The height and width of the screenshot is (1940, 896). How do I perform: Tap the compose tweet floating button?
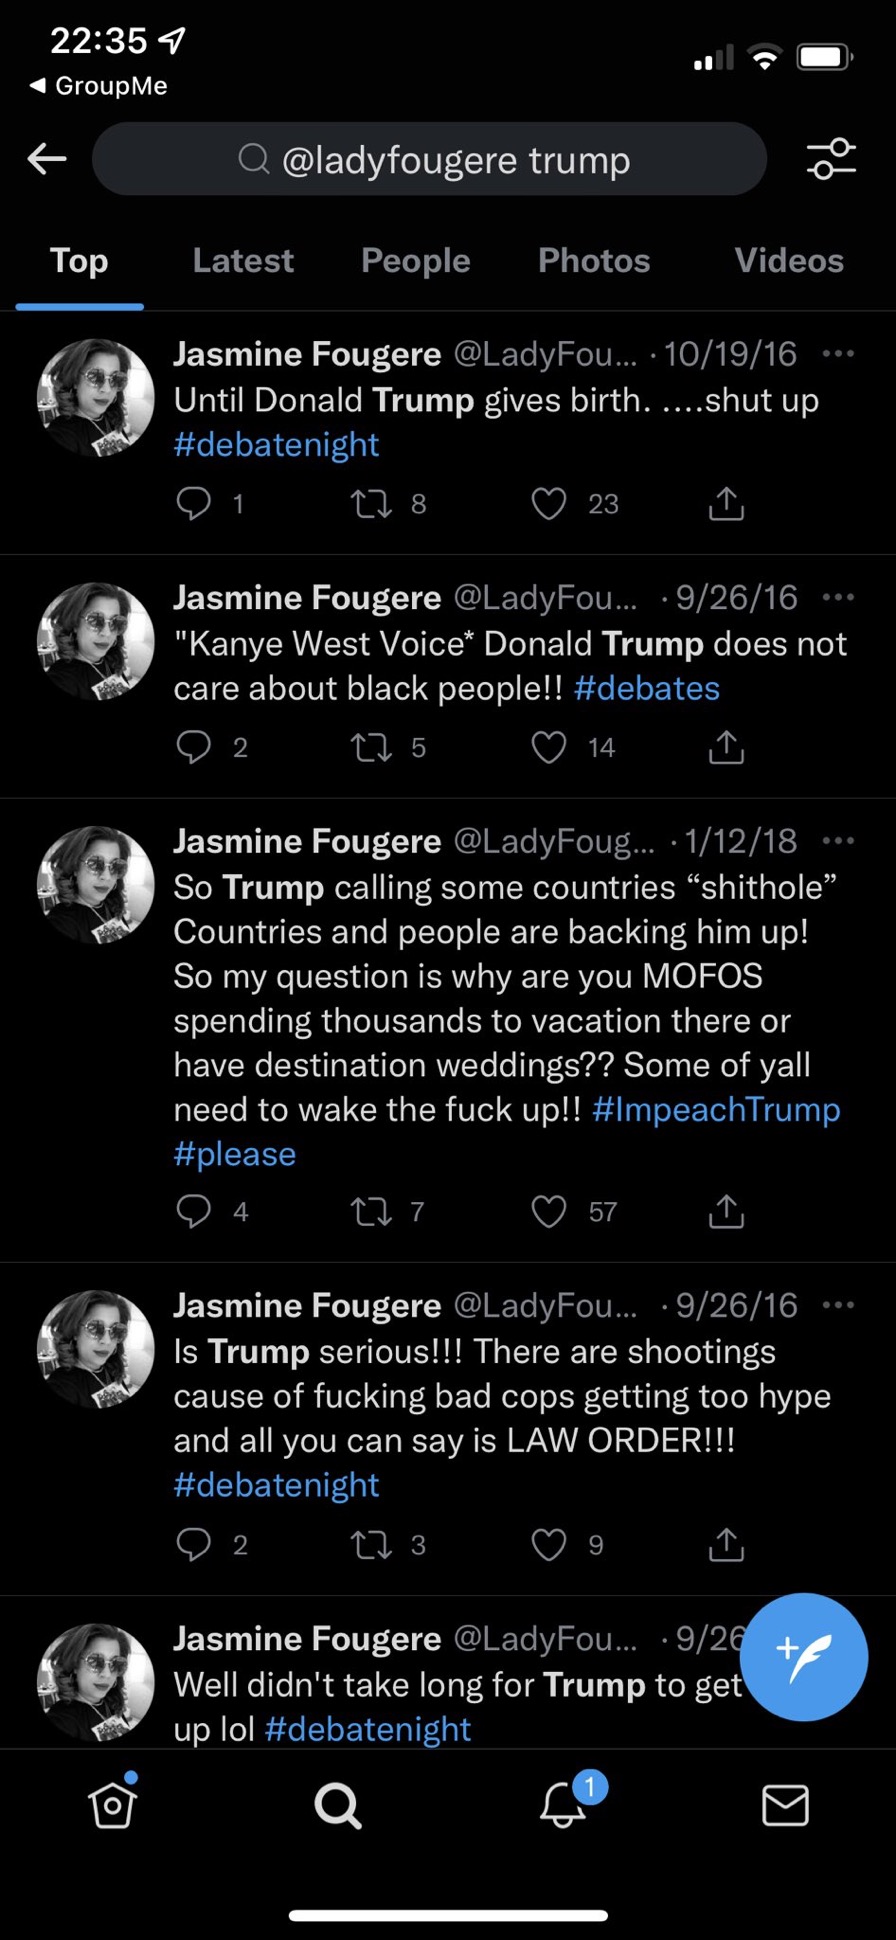click(x=803, y=1656)
